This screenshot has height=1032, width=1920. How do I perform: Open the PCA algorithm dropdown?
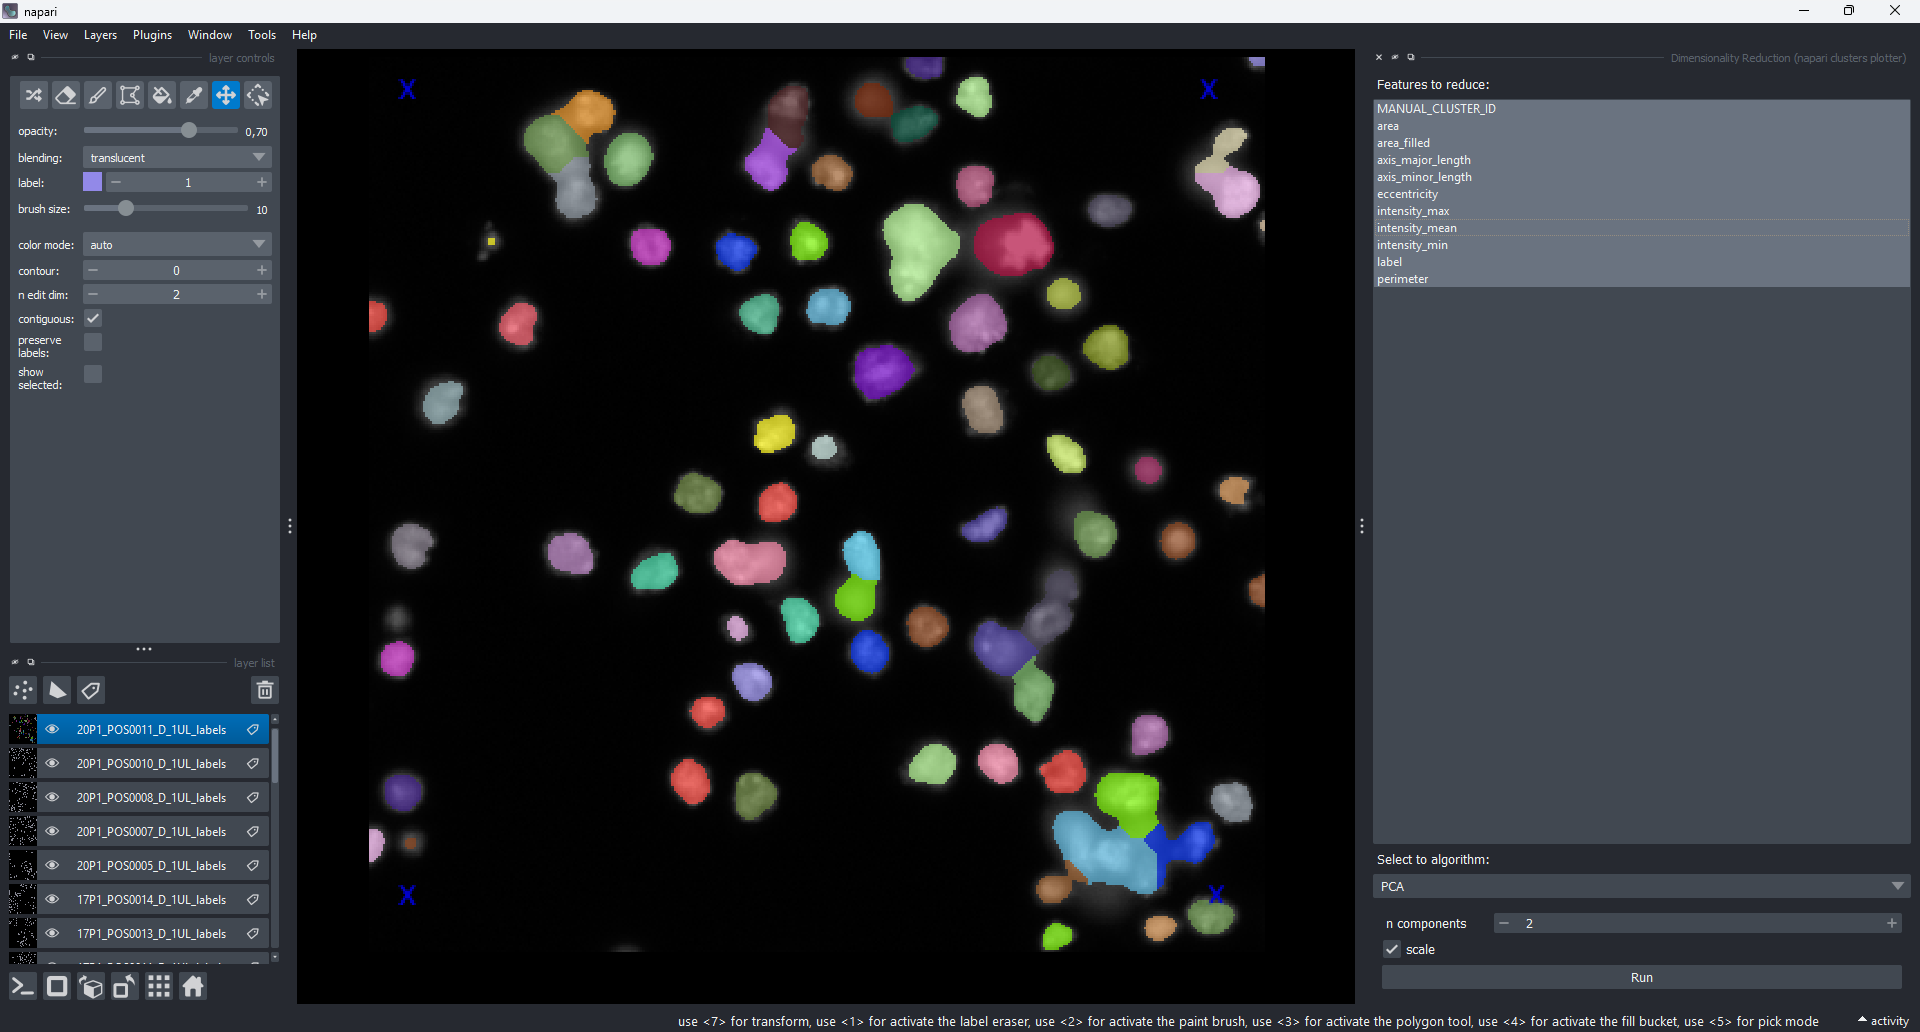[1641, 886]
